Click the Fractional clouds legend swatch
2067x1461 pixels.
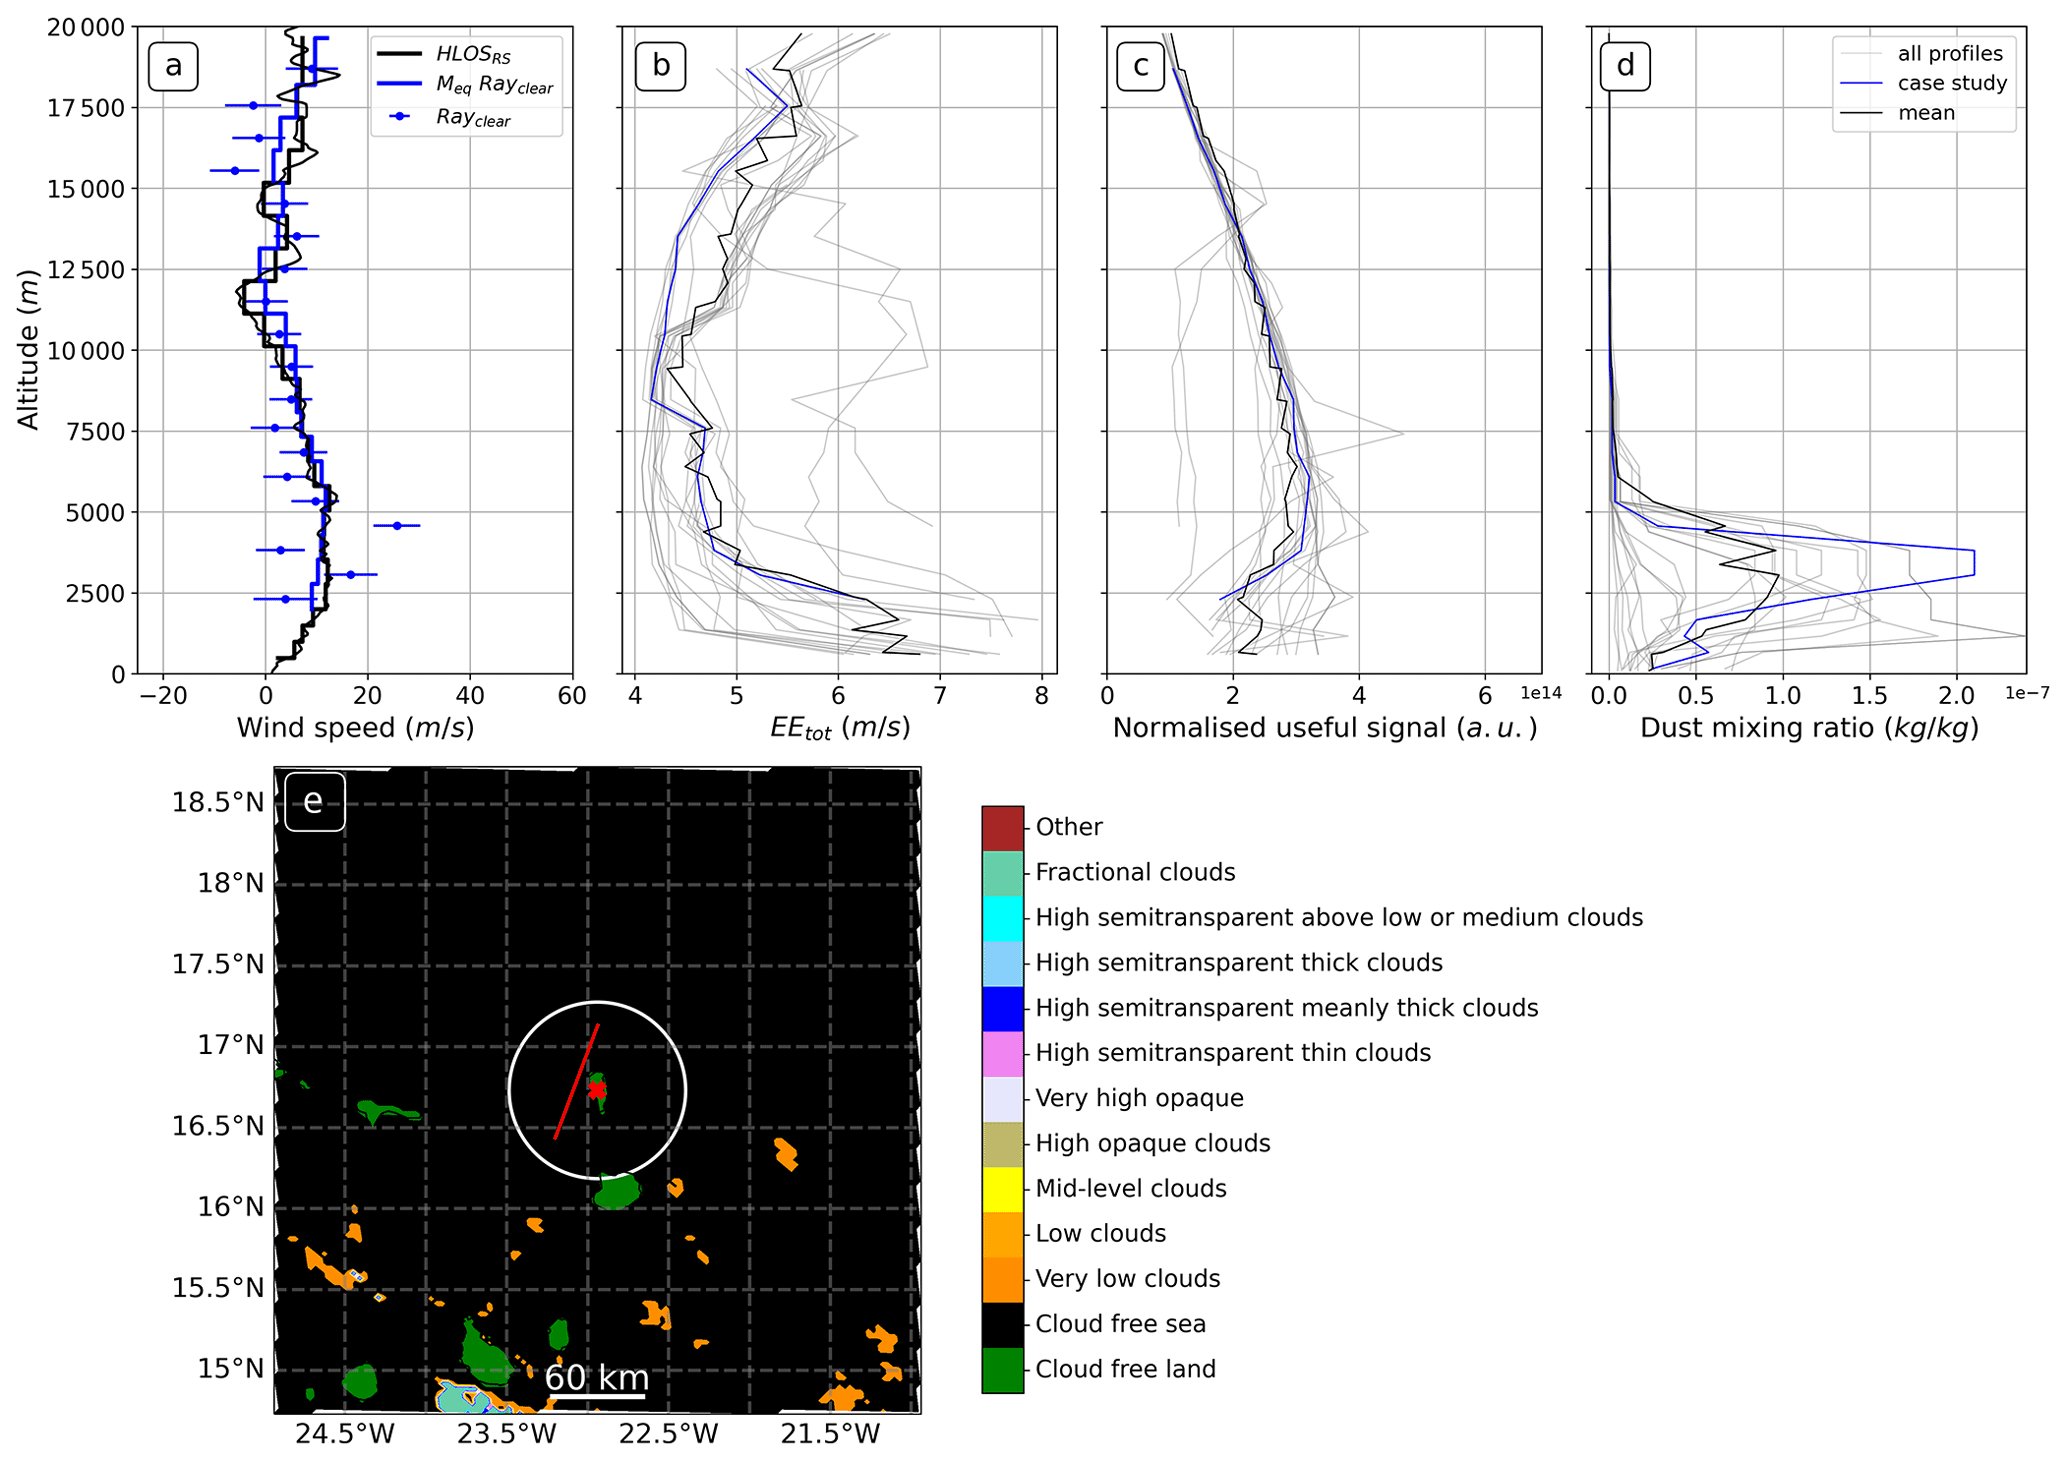click(1002, 873)
